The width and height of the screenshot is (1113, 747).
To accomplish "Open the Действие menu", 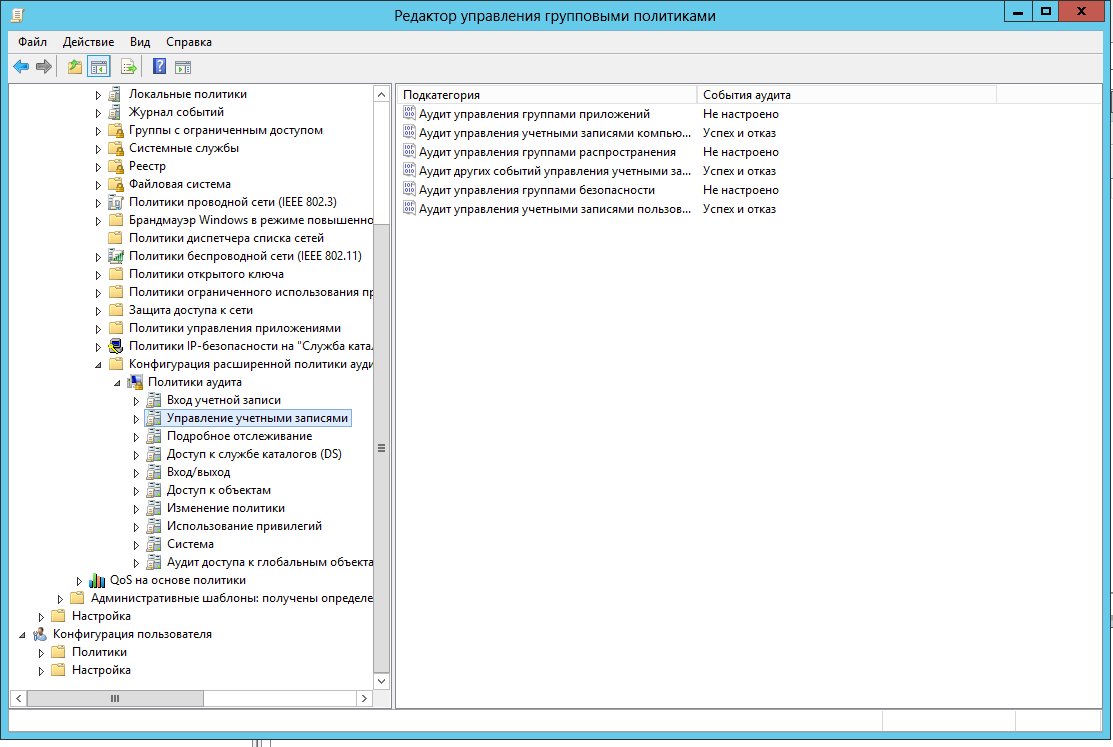I will 88,42.
